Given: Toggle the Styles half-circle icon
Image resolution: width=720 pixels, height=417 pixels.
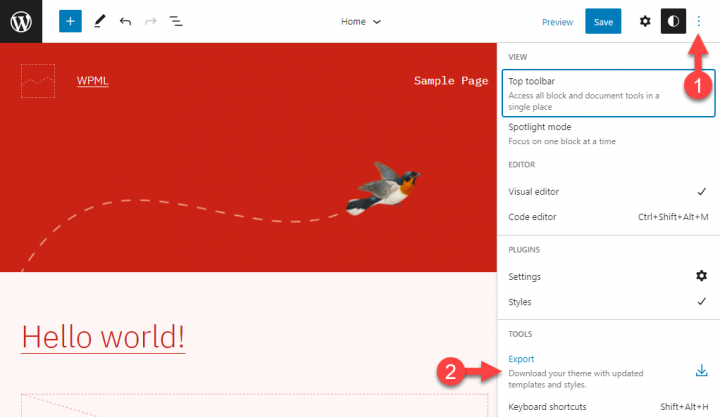Looking at the screenshot, I should pos(673,21).
